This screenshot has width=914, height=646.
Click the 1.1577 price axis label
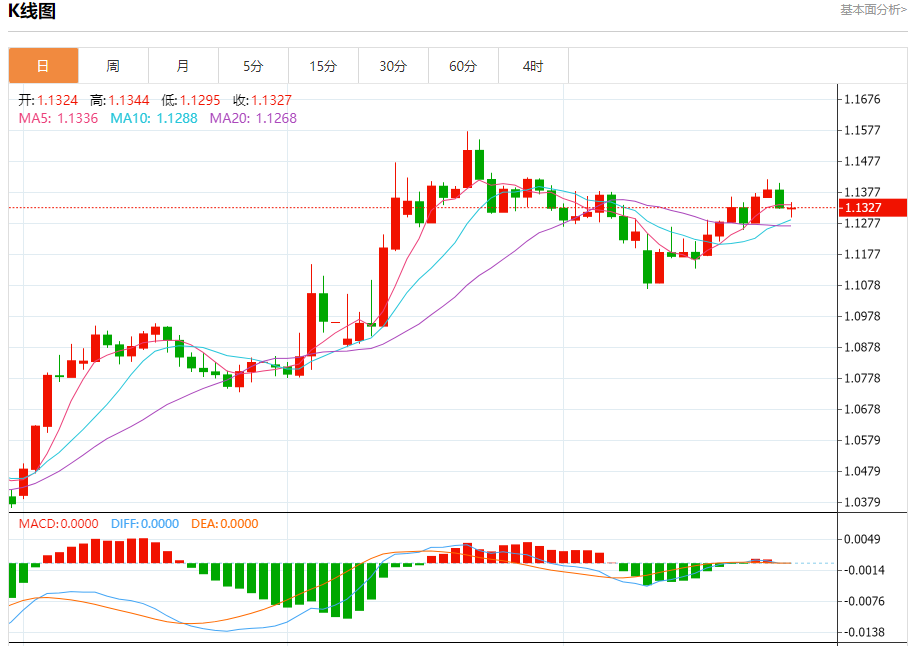click(863, 130)
